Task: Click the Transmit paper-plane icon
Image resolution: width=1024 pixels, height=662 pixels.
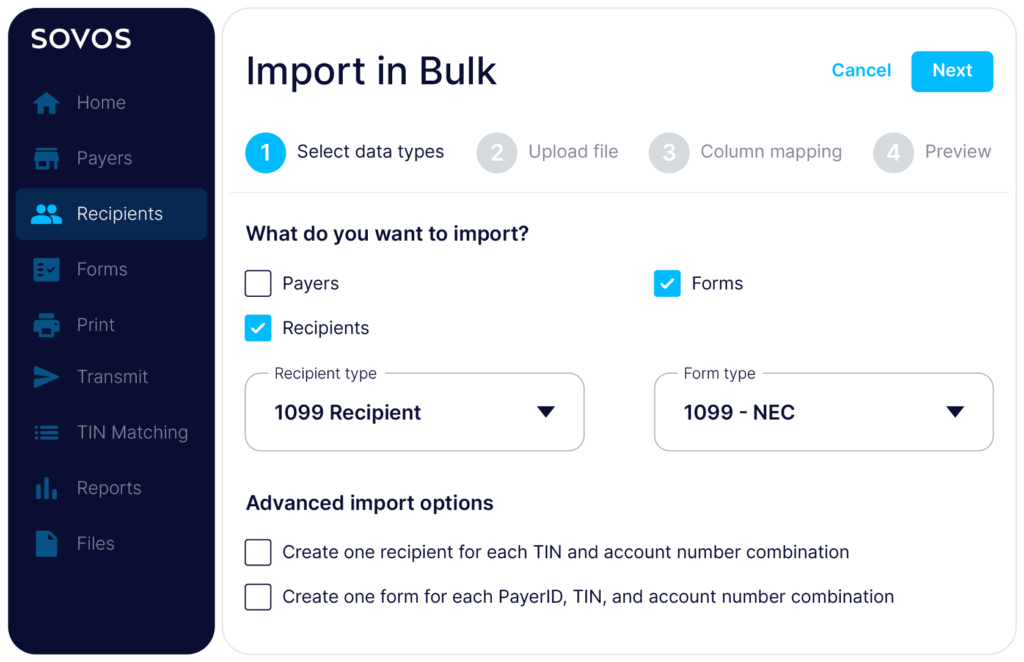Action: (46, 377)
